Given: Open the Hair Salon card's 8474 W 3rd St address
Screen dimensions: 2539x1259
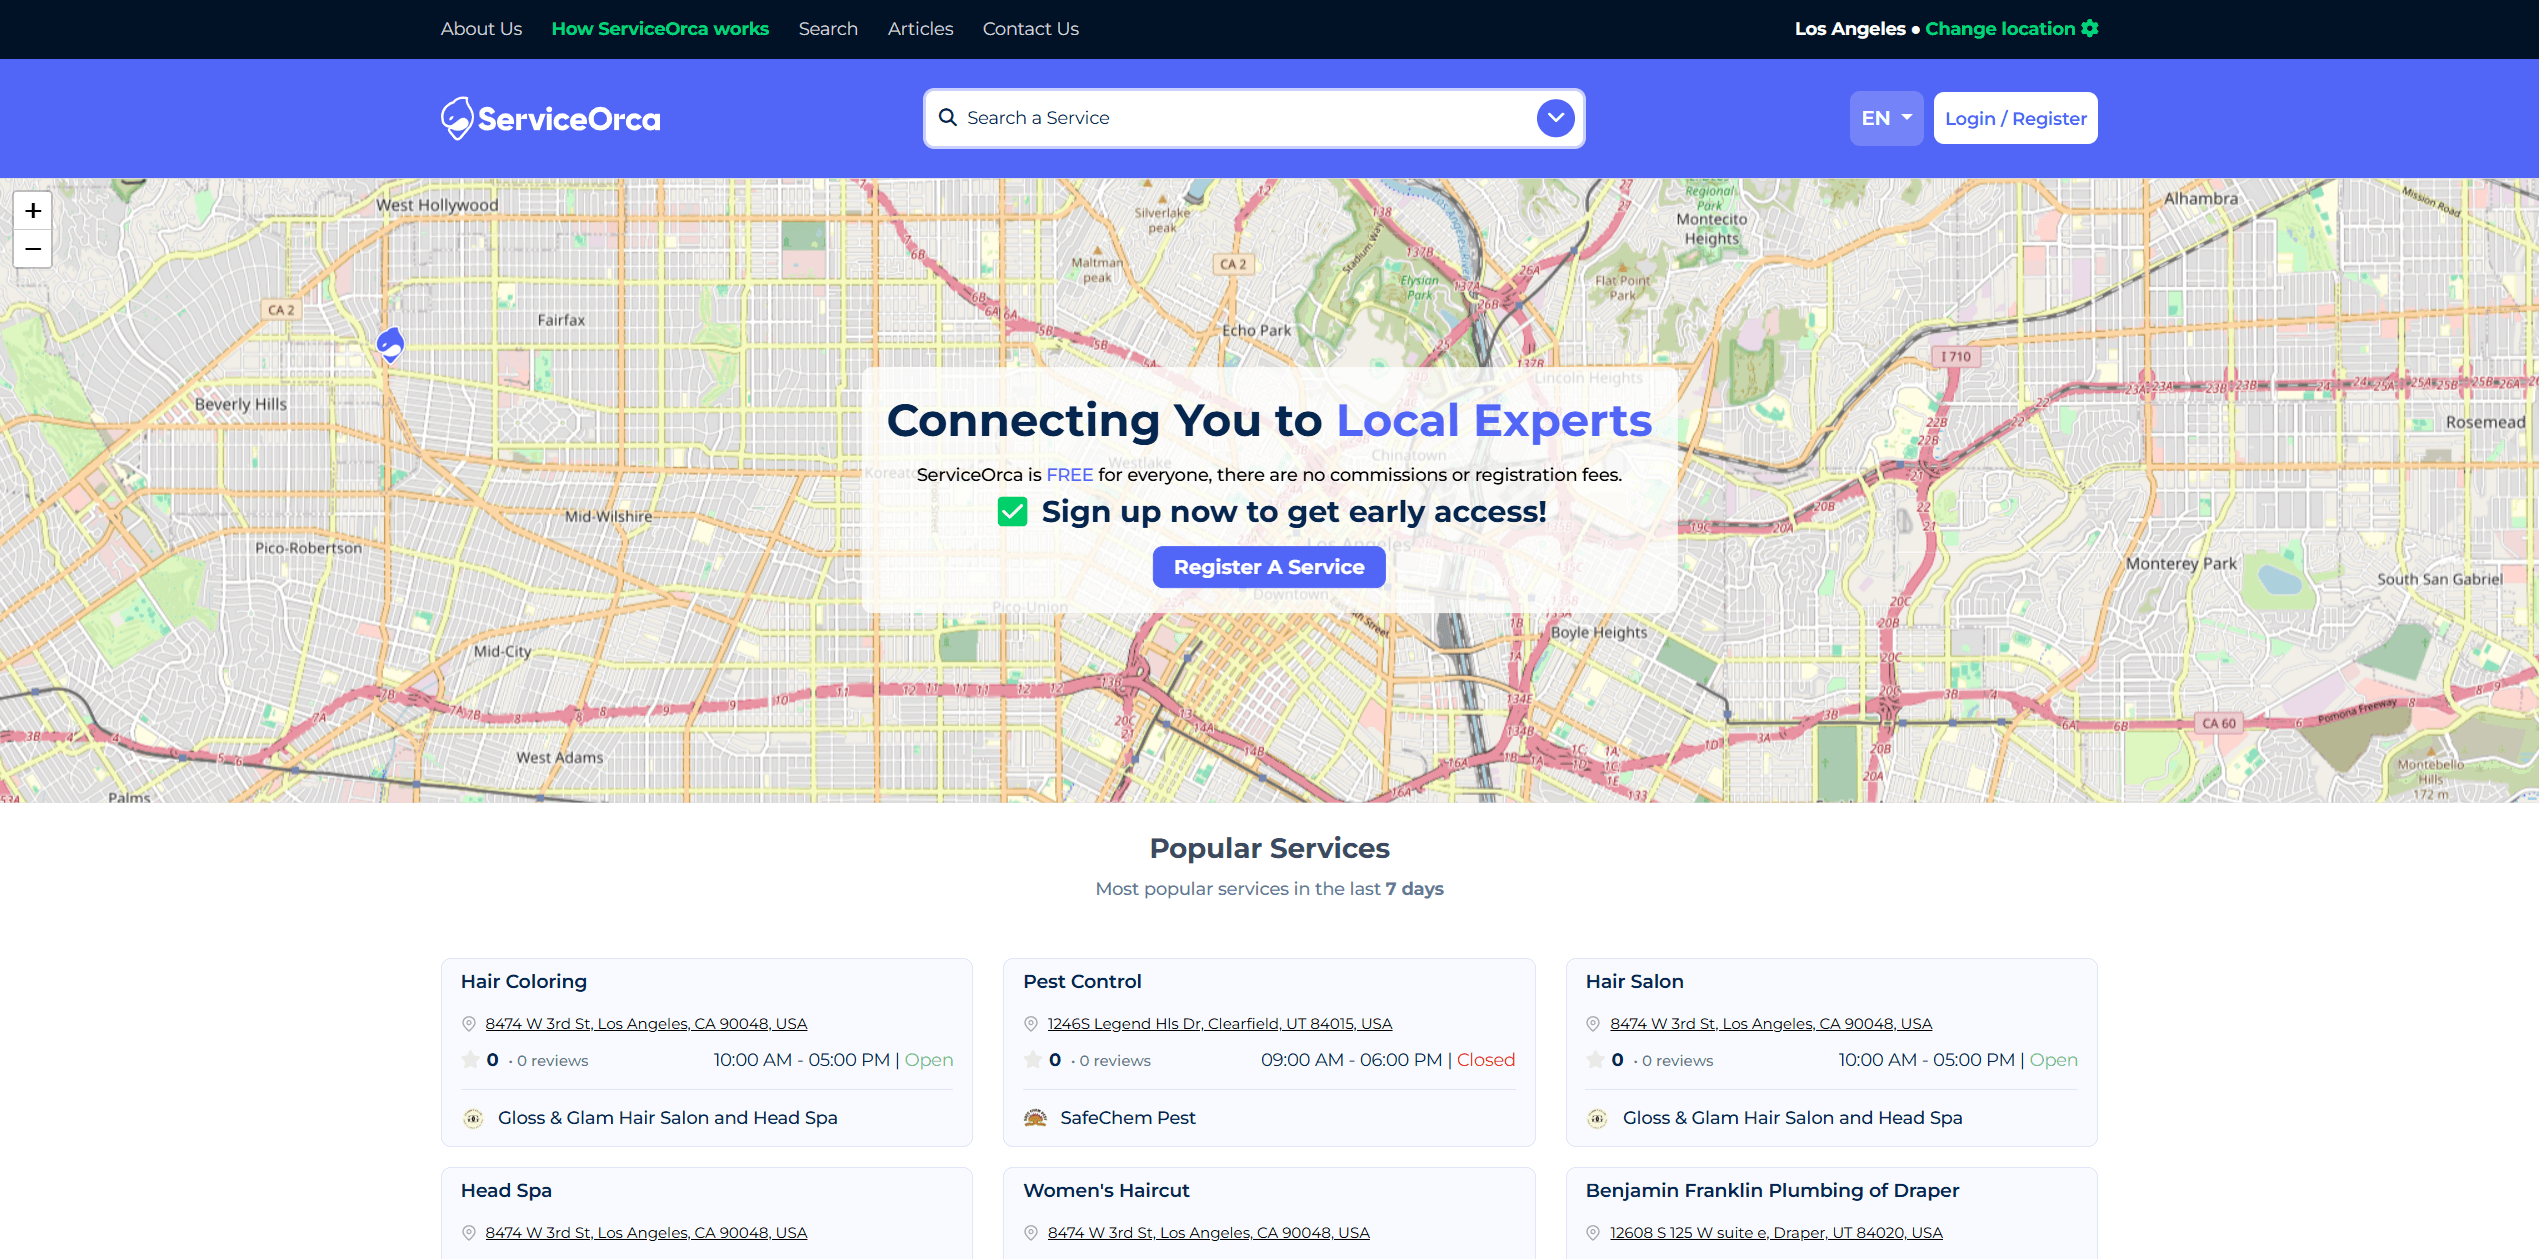Looking at the screenshot, I should coord(1771,1023).
